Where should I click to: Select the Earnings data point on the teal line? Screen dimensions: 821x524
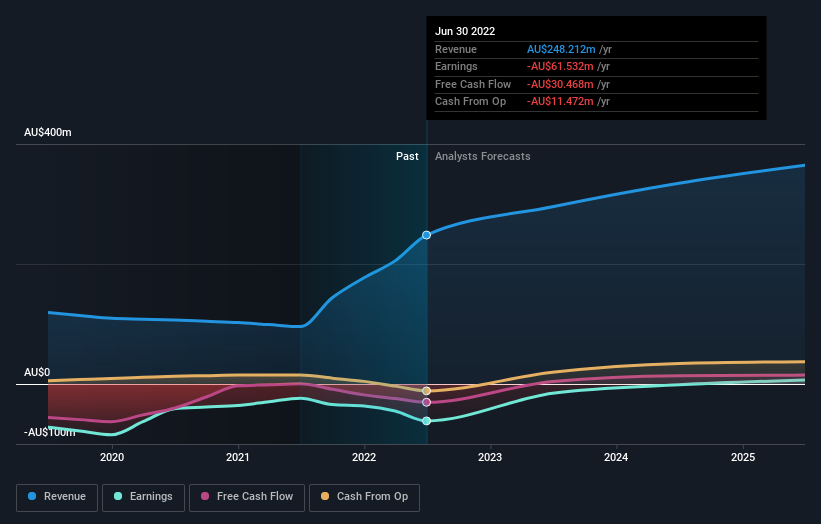427,421
